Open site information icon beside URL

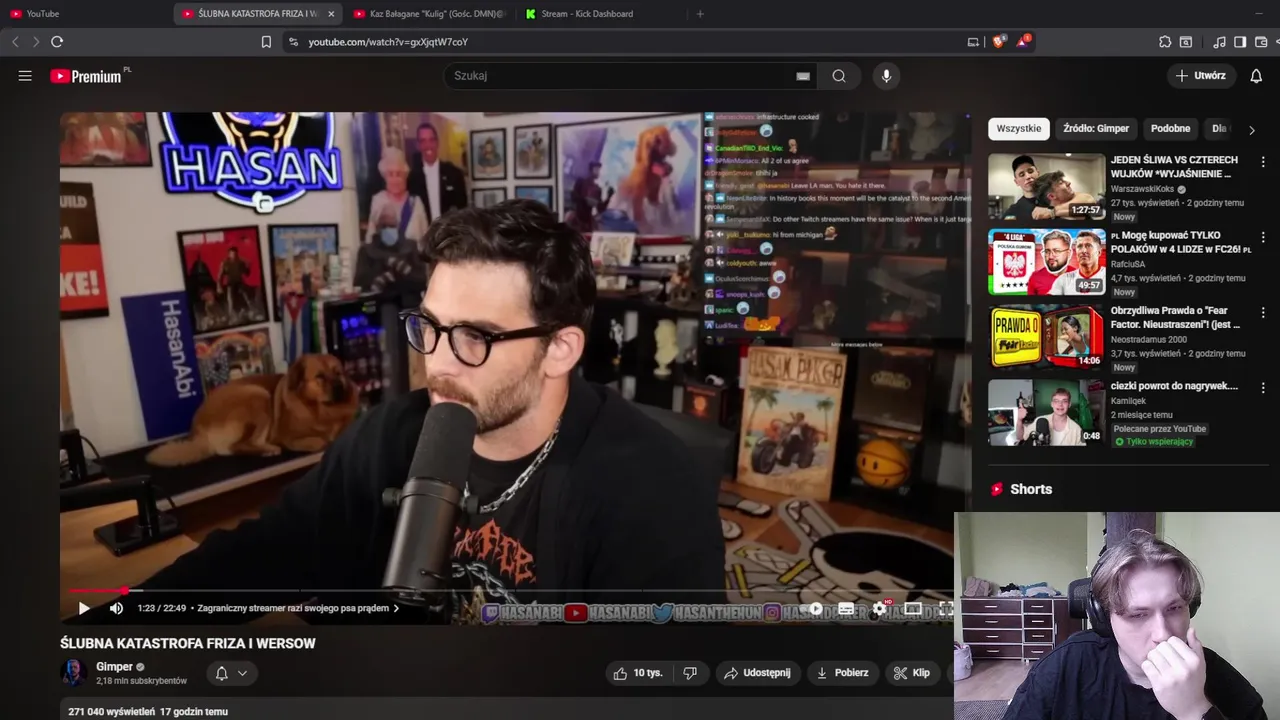(292, 42)
